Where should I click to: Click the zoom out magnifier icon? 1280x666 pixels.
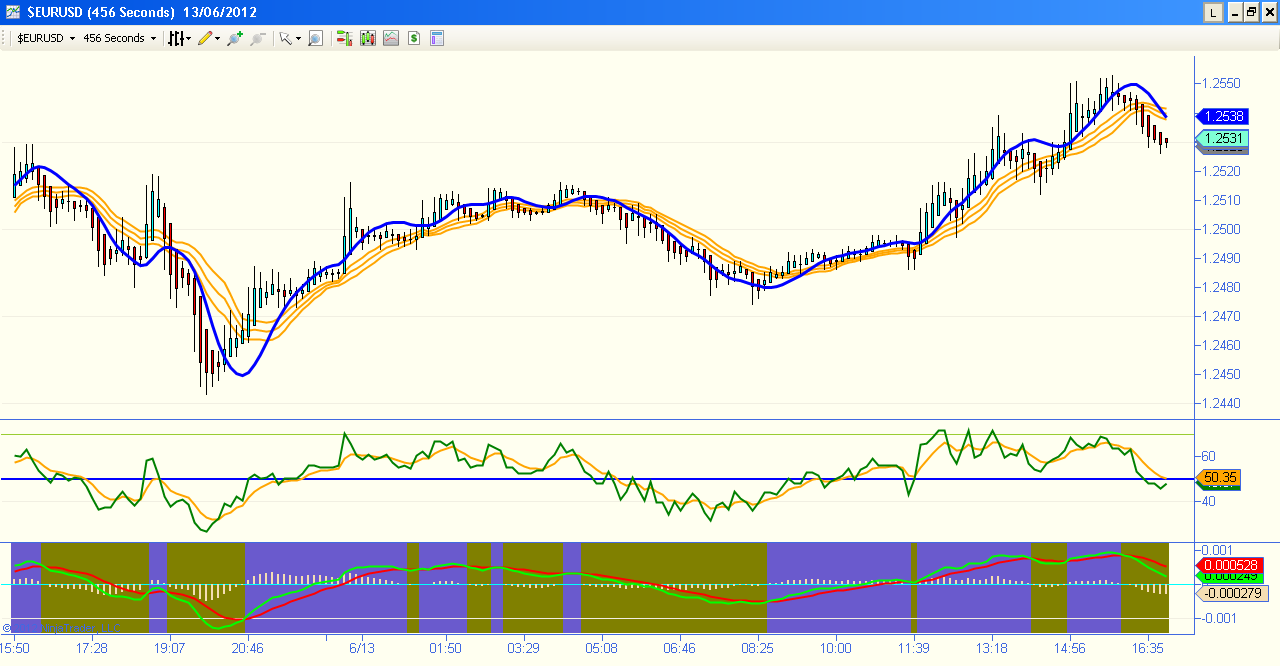(x=258, y=38)
